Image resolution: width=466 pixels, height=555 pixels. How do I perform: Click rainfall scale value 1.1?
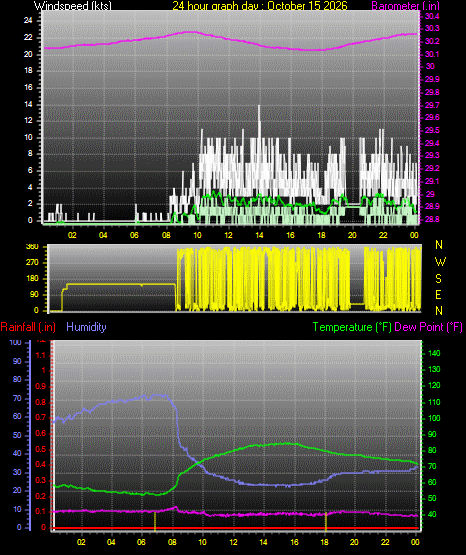[x=41, y=355]
